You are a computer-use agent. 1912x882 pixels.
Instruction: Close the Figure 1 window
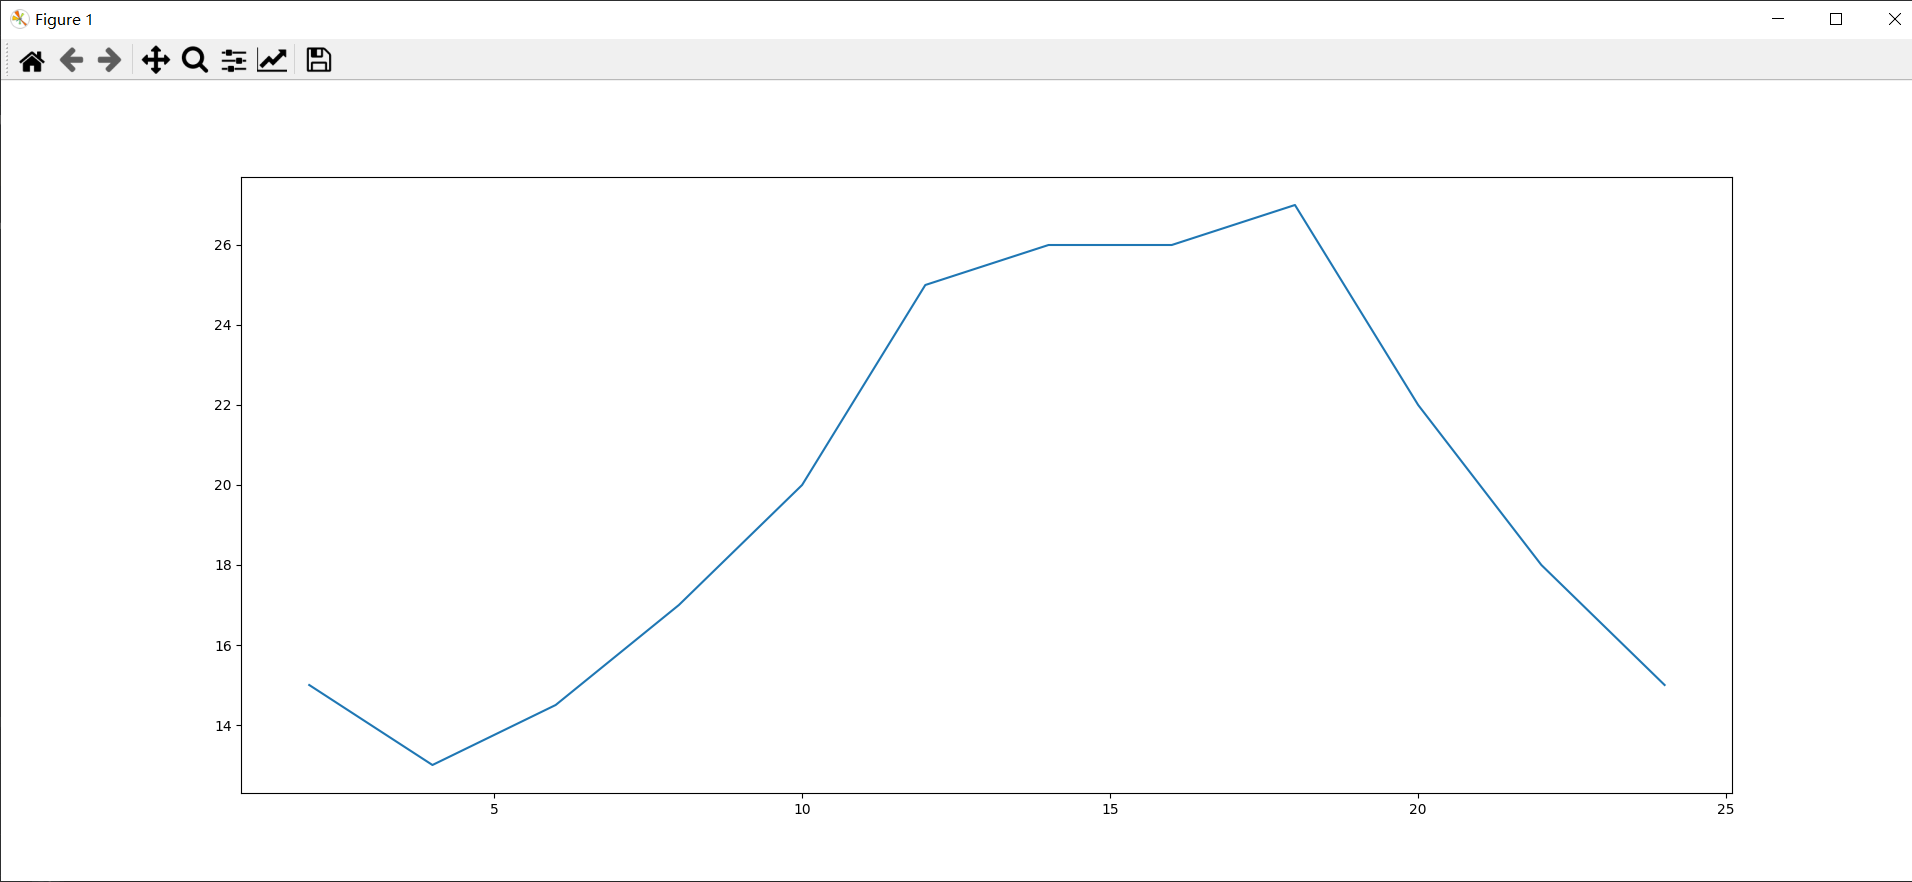(1893, 19)
